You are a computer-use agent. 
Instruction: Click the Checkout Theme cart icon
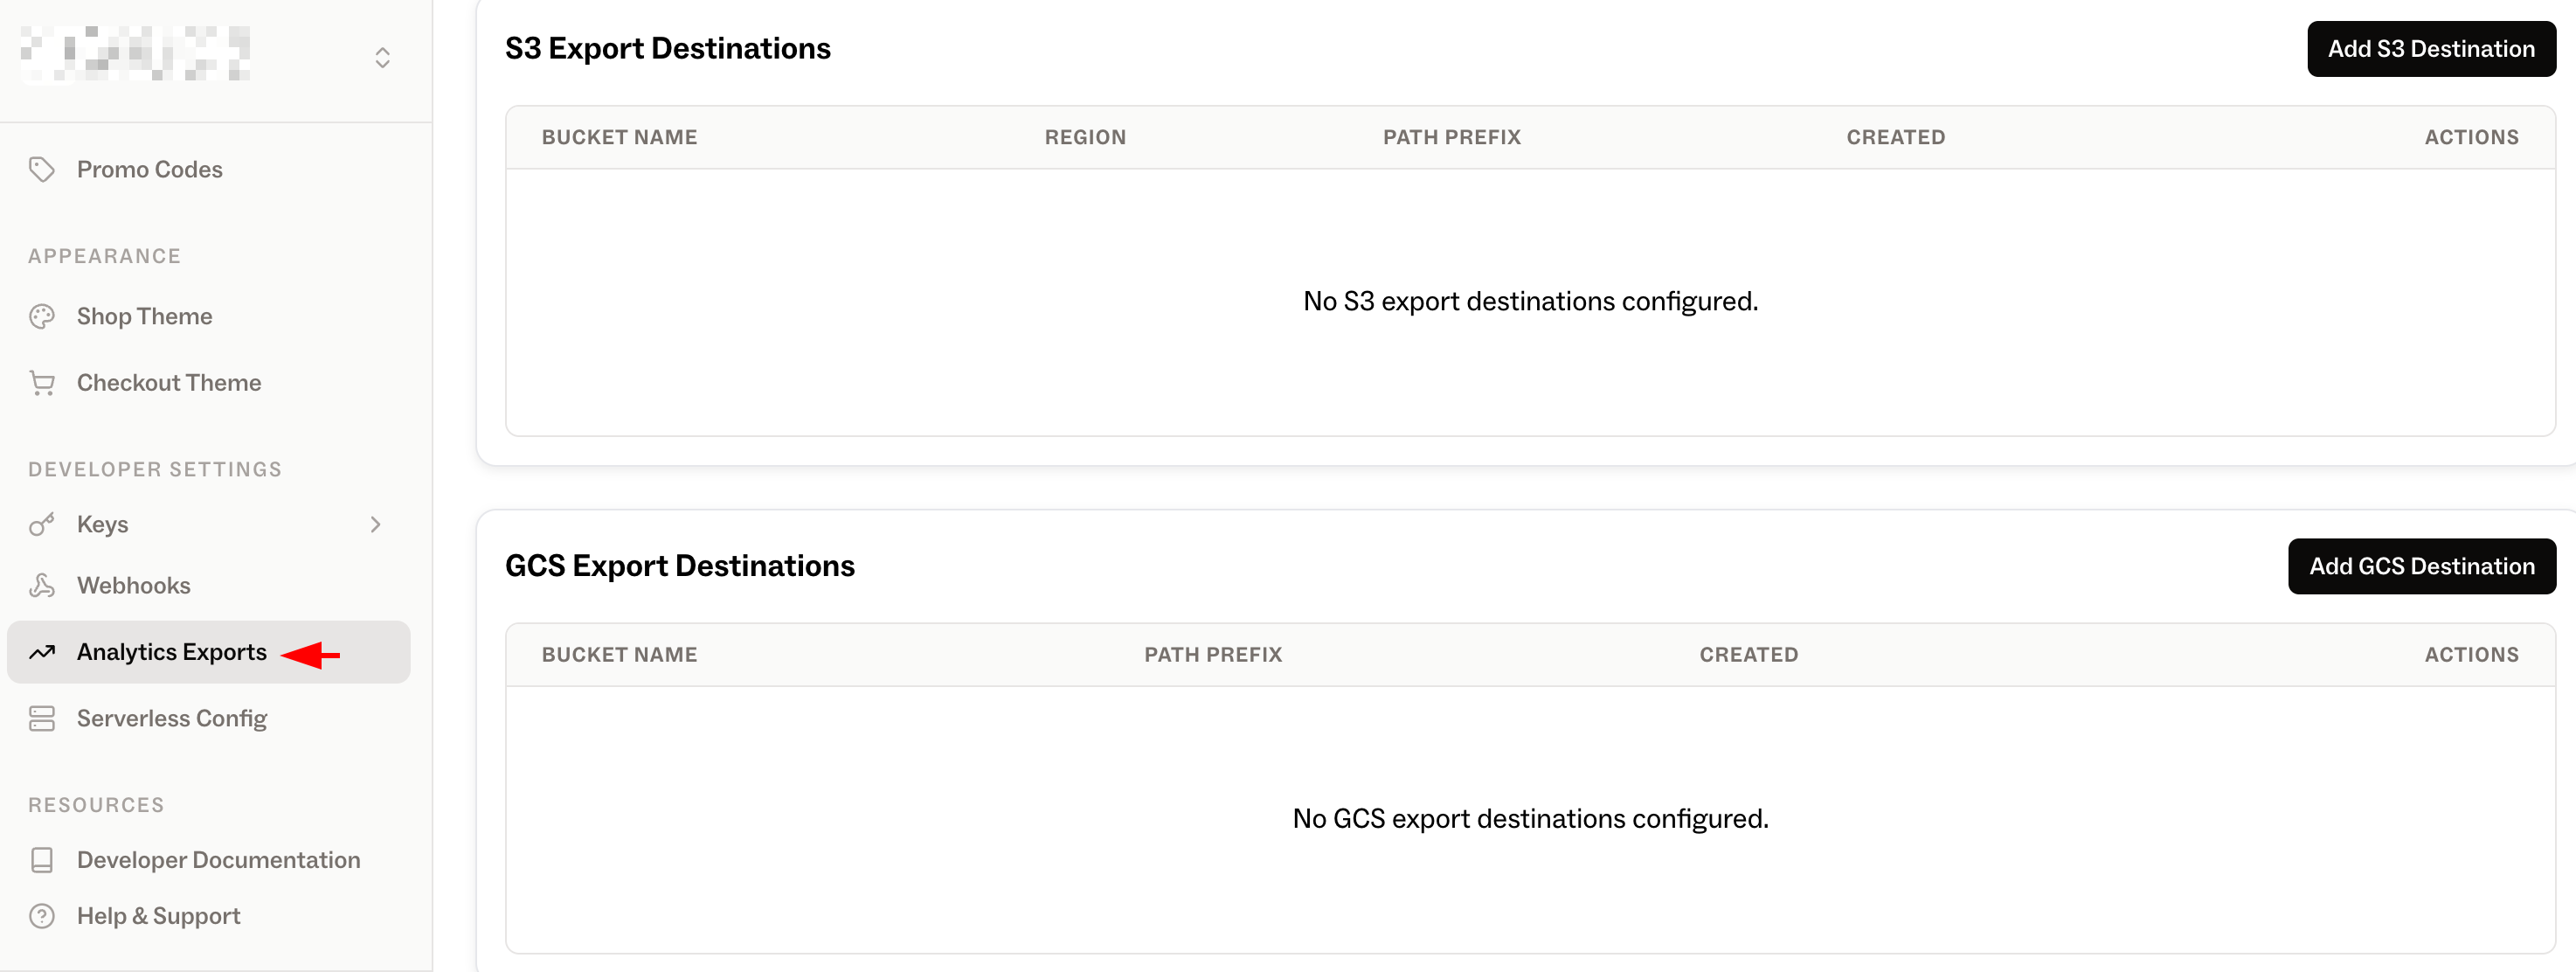click(42, 383)
